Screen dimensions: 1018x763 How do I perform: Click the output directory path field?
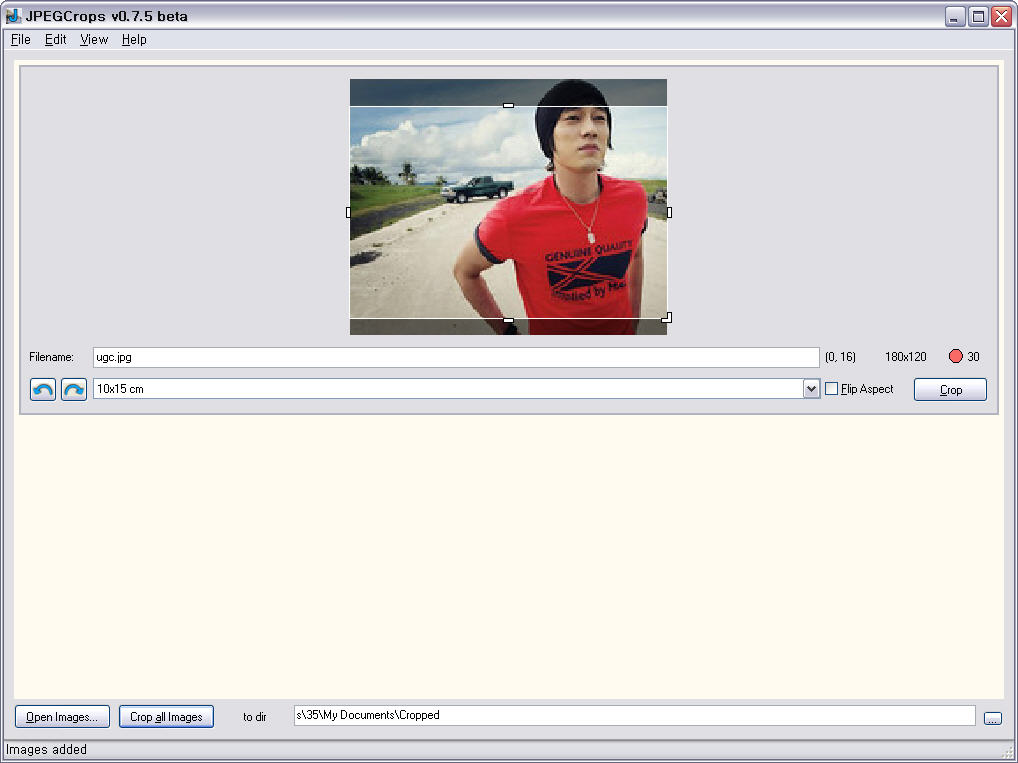[x=634, y=716]
